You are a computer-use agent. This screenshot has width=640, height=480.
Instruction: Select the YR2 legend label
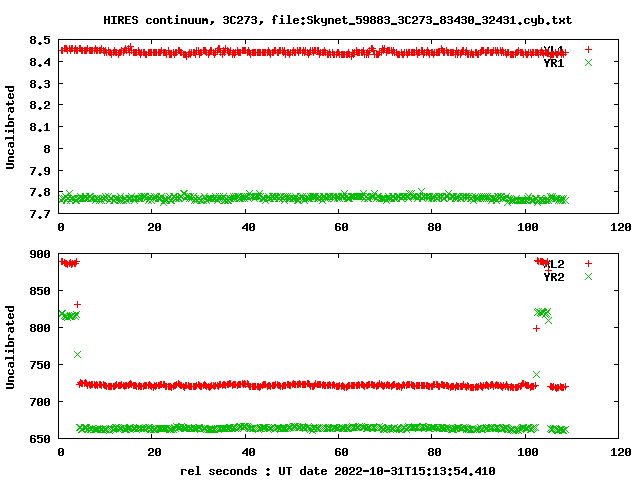pyautogui.click(x=554, y=277)
